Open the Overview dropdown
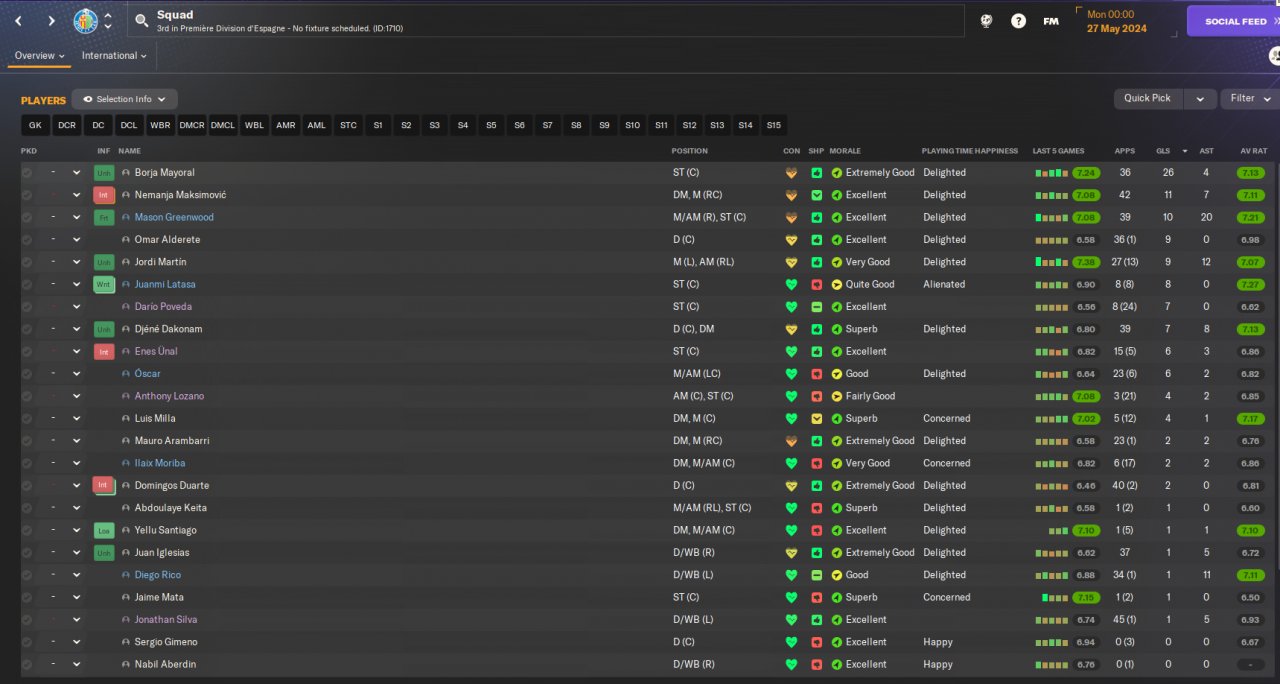 (x=39, y=56)
